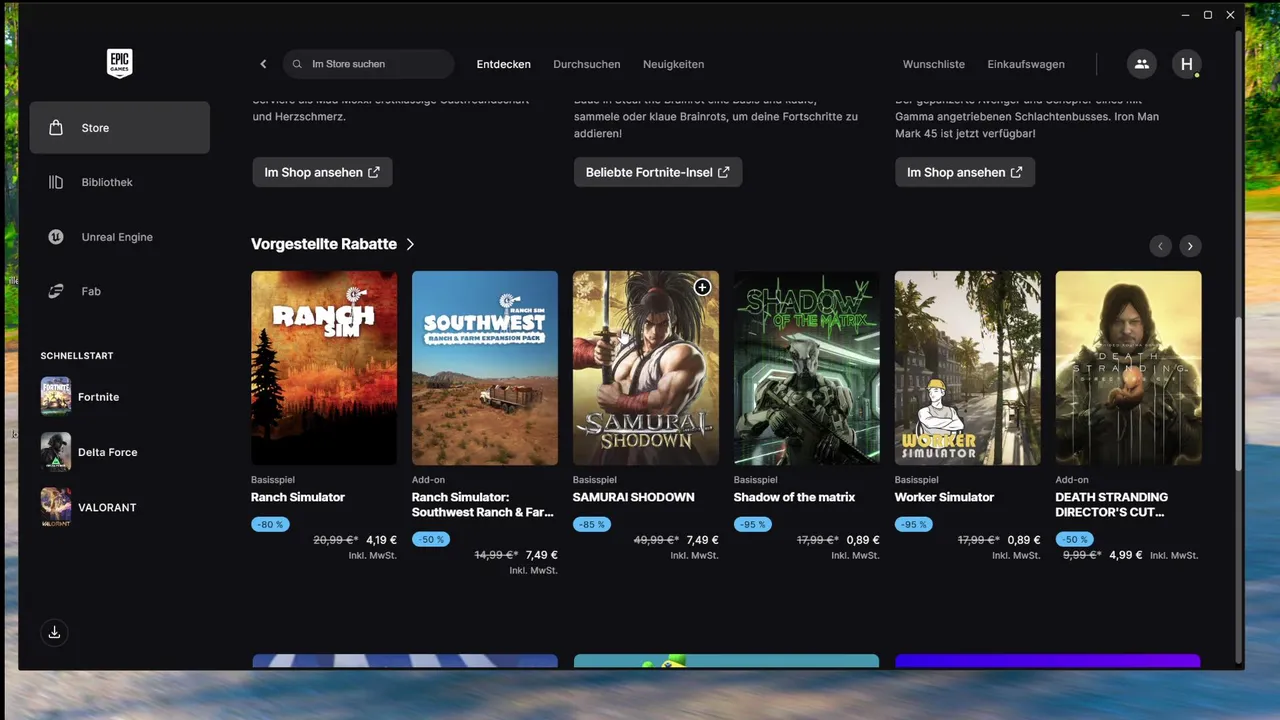Screen dimensions: 1280x720
Task: Click Ranch Simulator: Southwest Ranch title
Action: tap(483, 504)
